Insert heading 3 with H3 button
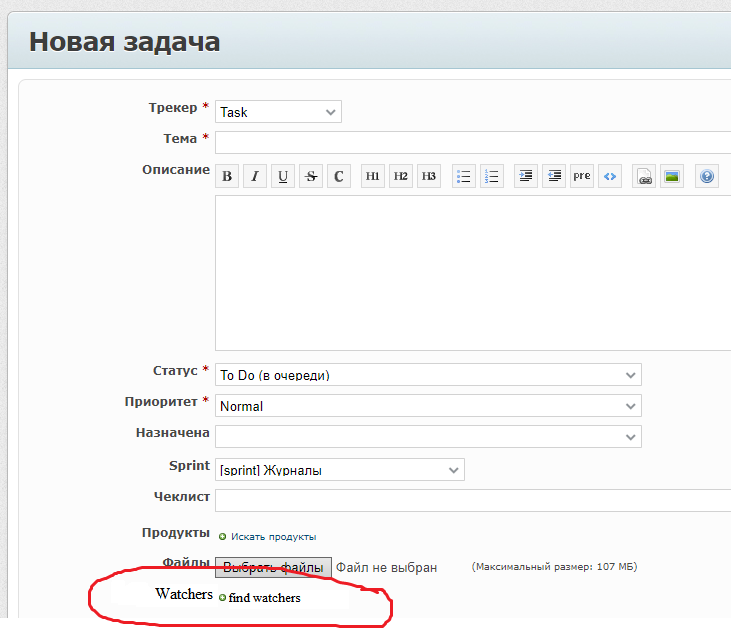Image resolution: width=745 pixels, height=642 pixels. 429,176
